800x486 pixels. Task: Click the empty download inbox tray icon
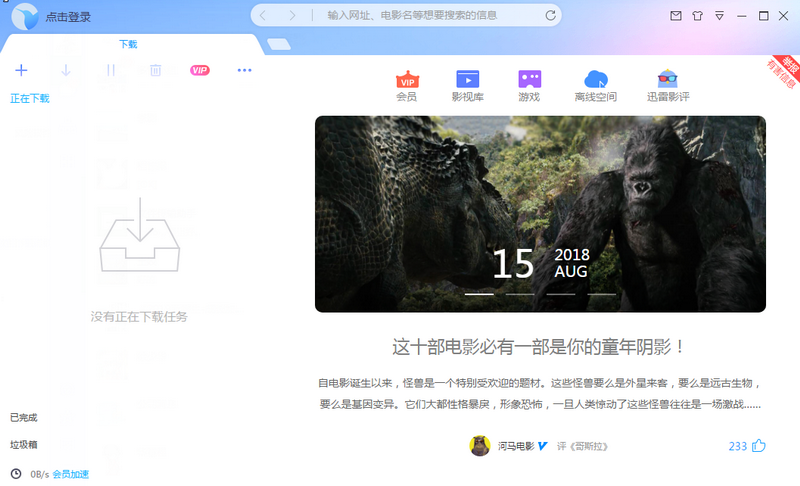(x=139, y=235)
